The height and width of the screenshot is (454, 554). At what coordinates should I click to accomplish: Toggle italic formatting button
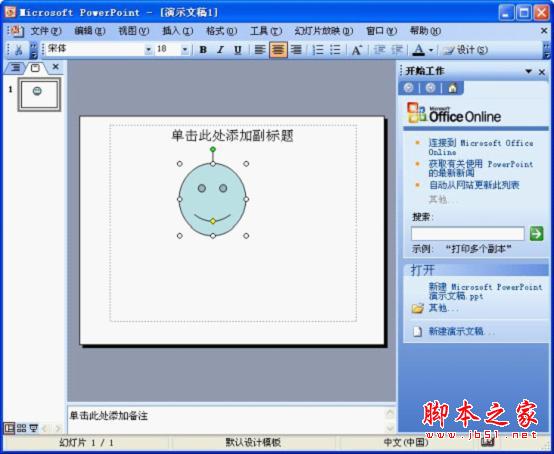[x=220, y=50]
